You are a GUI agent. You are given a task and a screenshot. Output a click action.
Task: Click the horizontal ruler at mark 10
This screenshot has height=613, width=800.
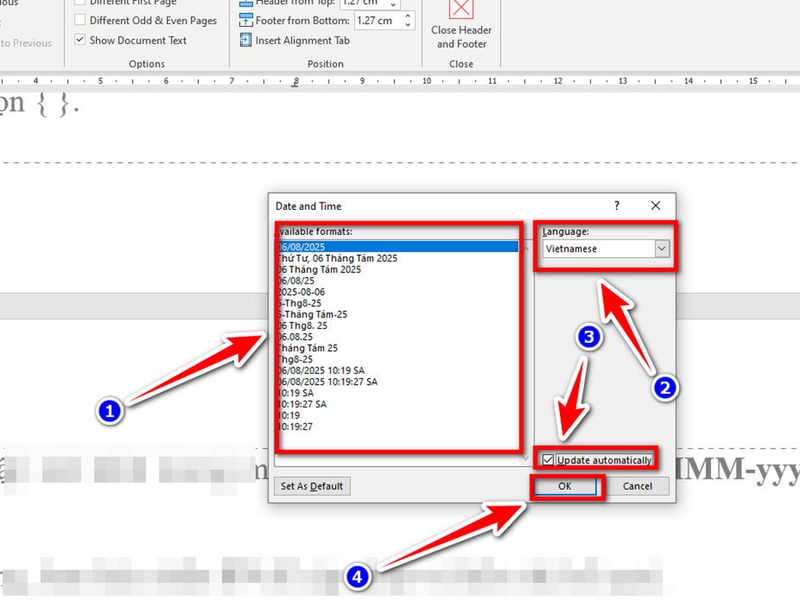click(427, 81)
